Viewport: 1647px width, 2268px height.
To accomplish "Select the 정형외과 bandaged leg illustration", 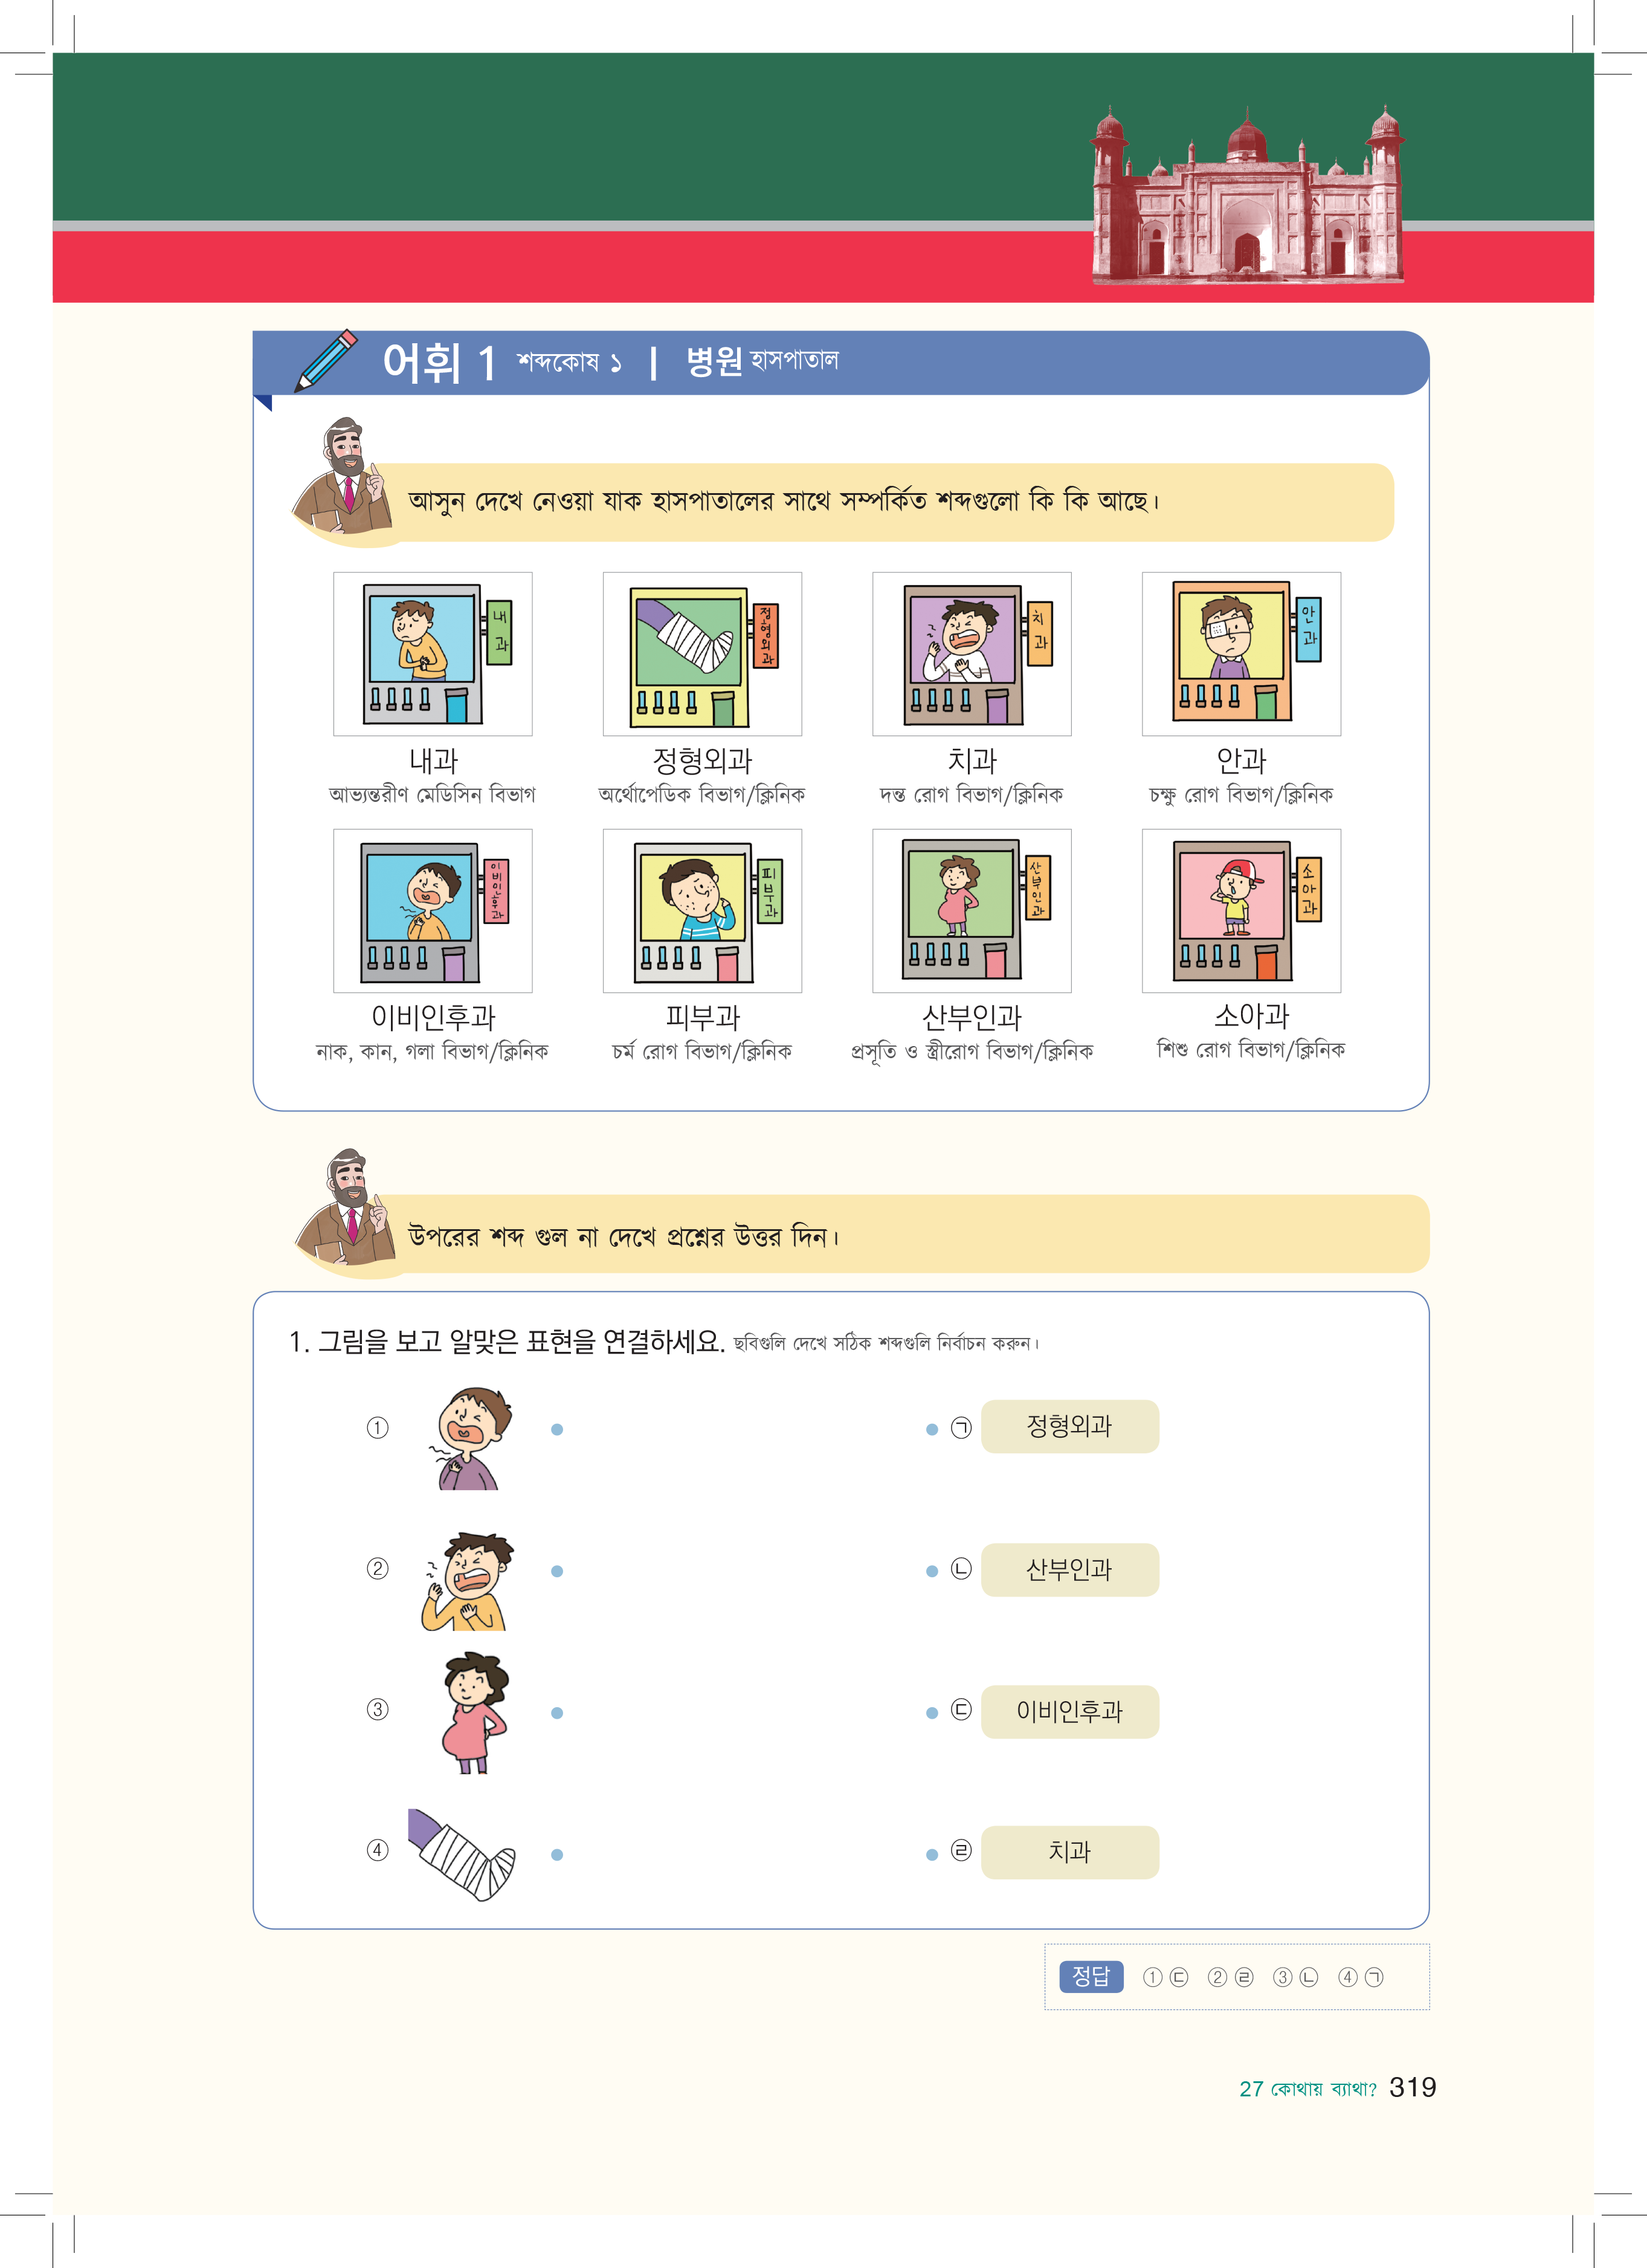I will click(702, 654).
